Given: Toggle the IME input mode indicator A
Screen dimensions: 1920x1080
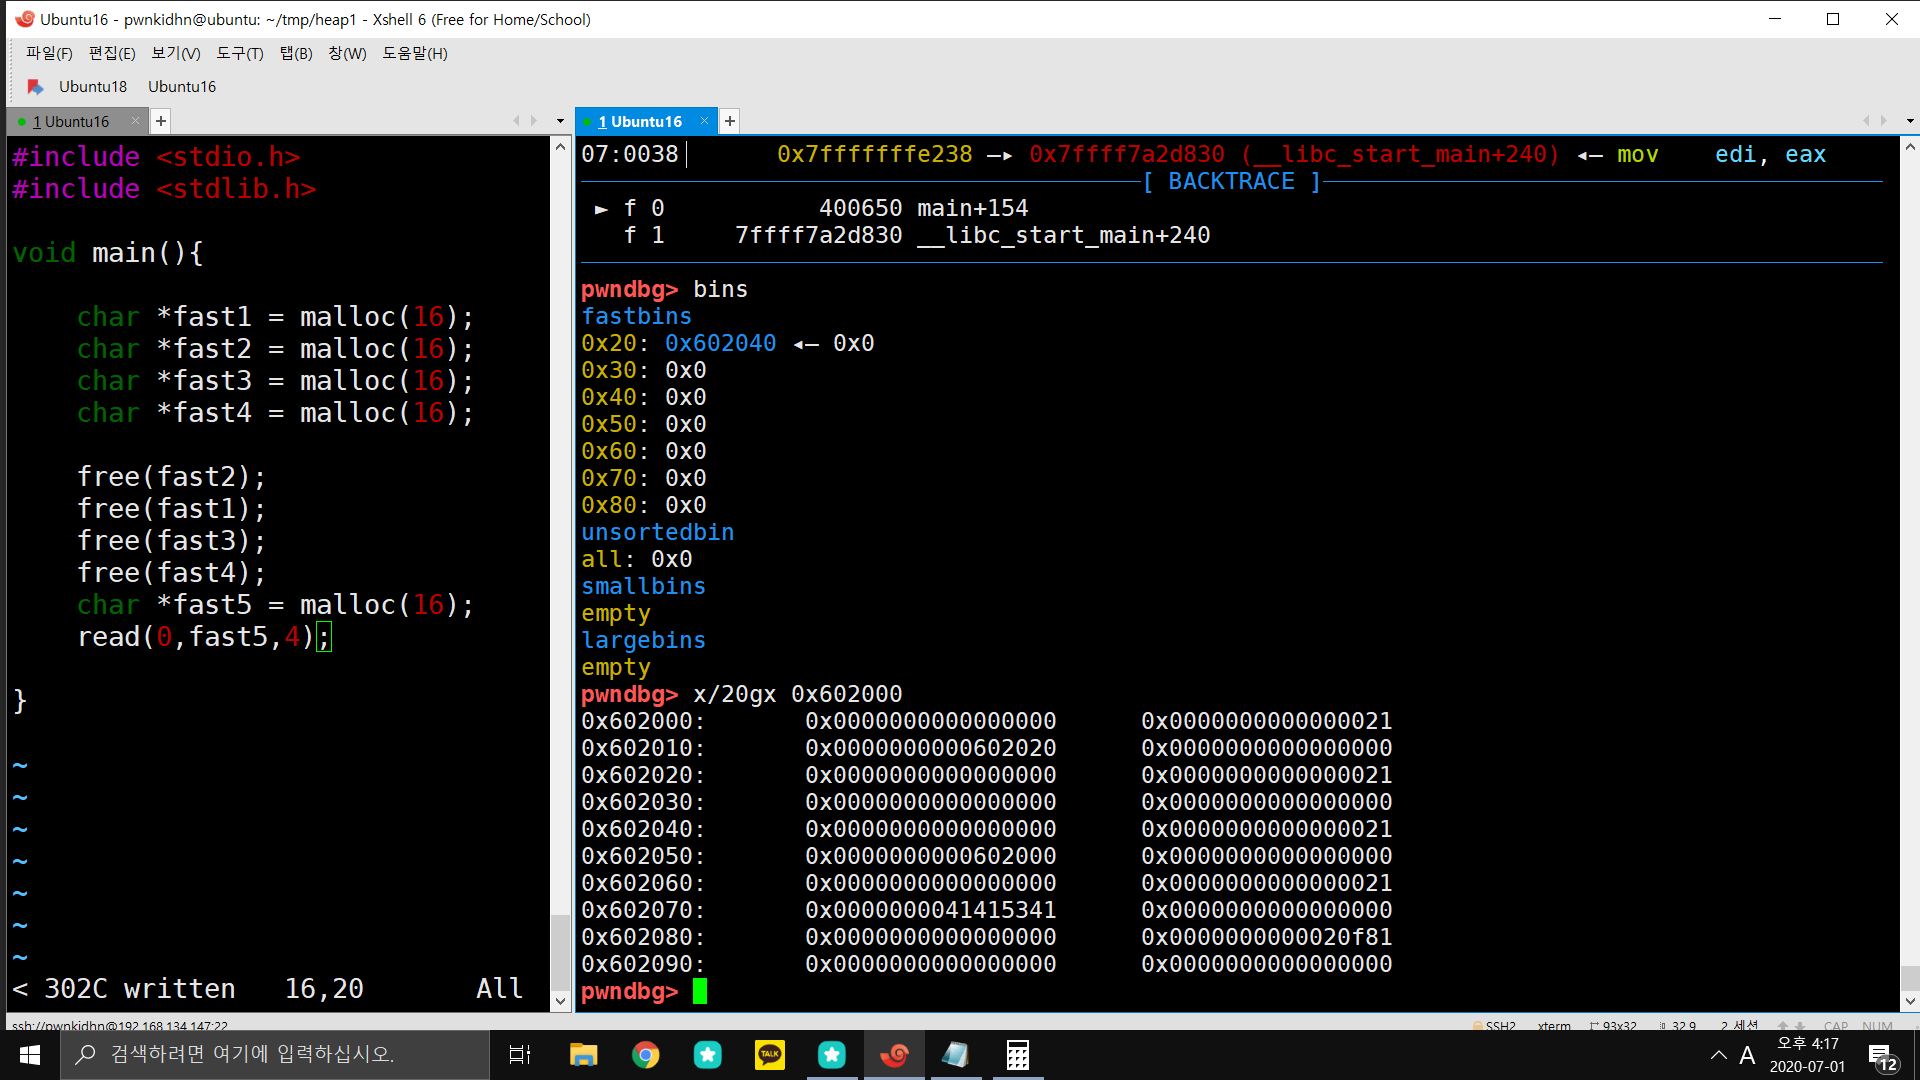Looking at the screenshot, I should 1747,1054.
